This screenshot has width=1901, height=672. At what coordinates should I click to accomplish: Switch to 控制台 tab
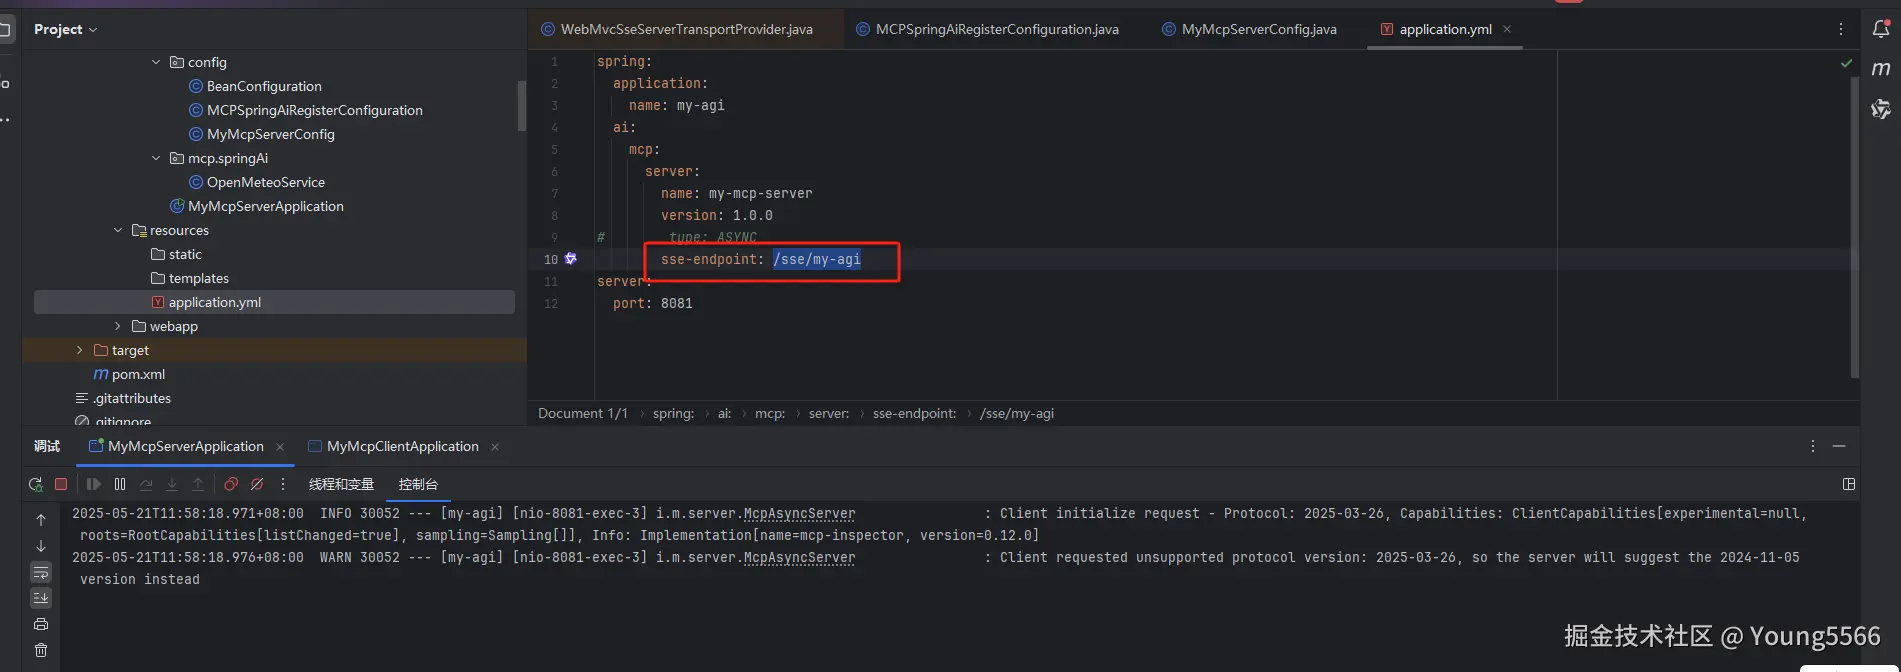pyautogui.click(x=418, y=484)
